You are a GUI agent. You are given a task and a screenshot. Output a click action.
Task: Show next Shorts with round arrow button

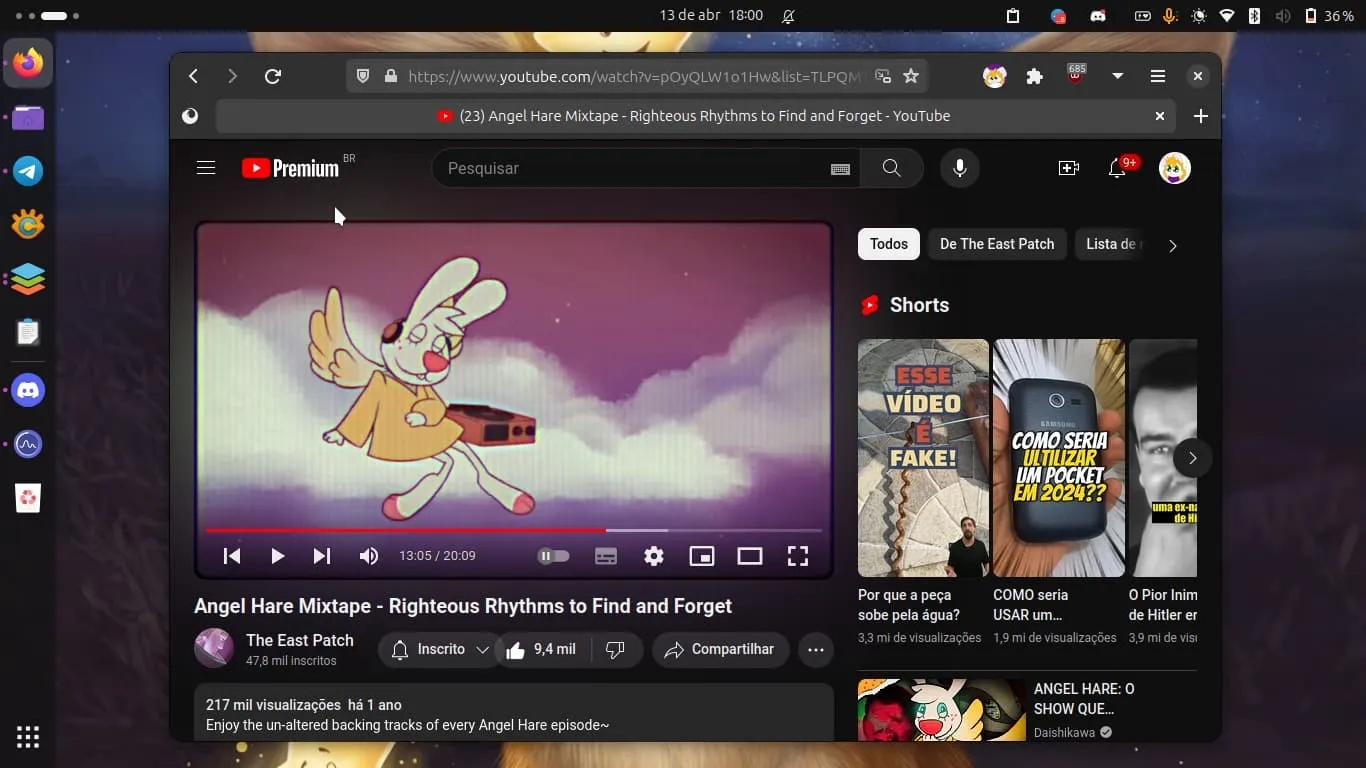coord(1192,458)
